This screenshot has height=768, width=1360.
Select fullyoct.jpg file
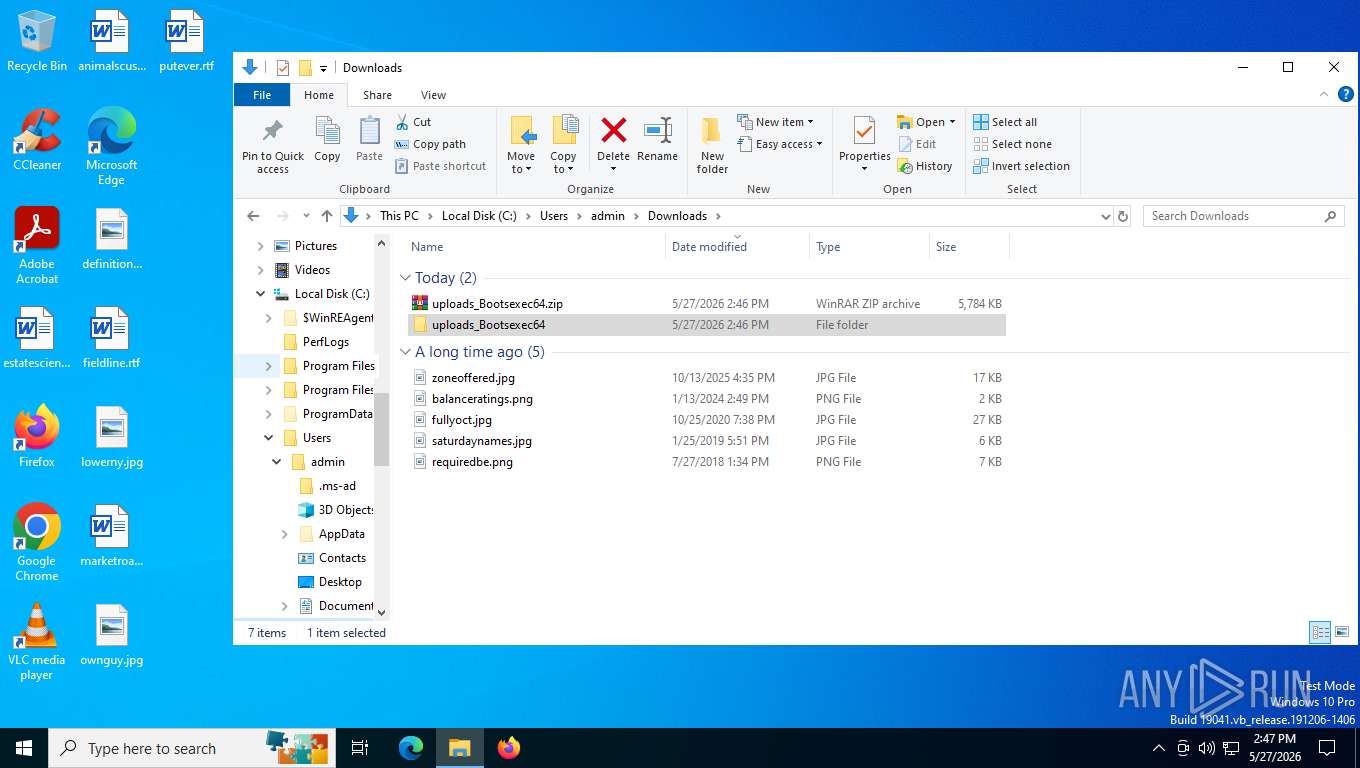coord(706,420)
